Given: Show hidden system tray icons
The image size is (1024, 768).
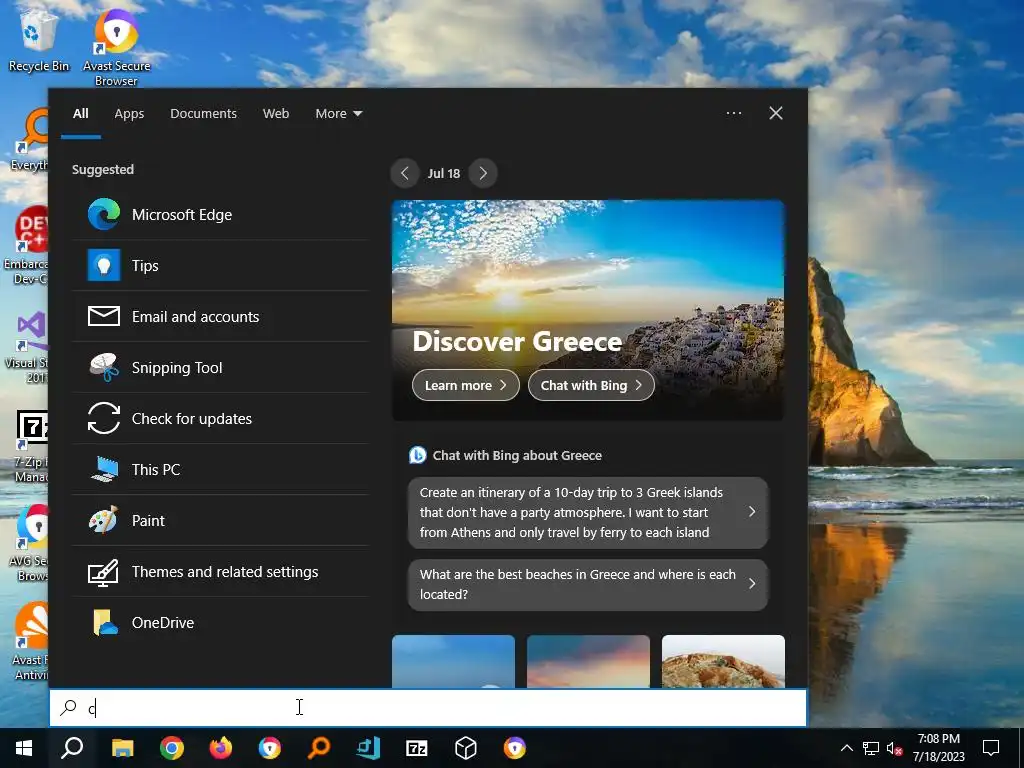Looking at the screenshot, I should 846,748.
